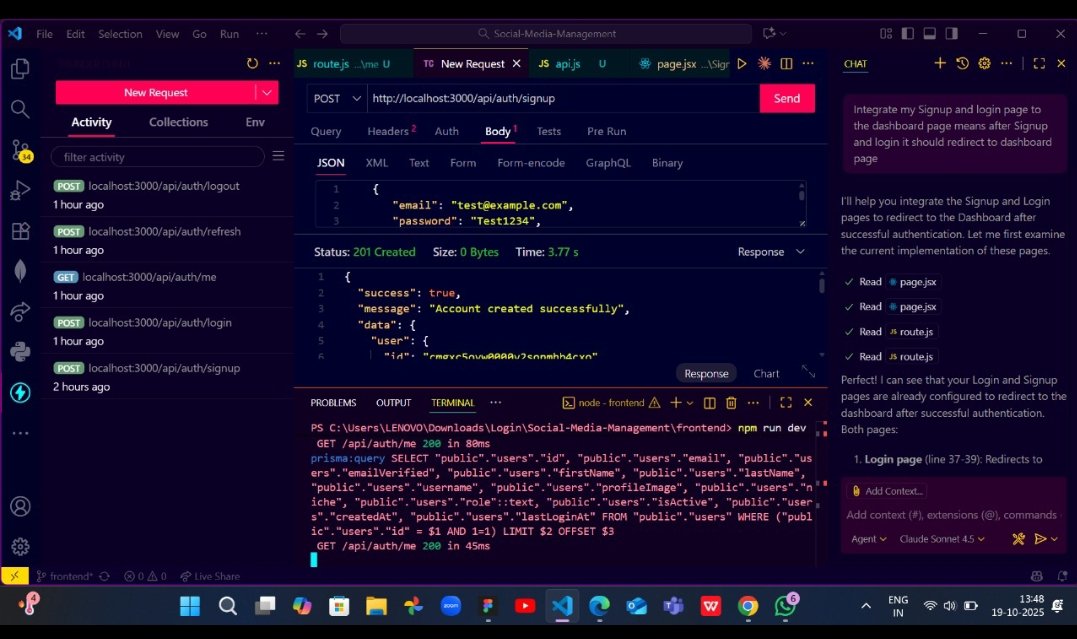Open Live Share in status bar
This screenshot has width=1077, height=639.
[x=209, y=576]
